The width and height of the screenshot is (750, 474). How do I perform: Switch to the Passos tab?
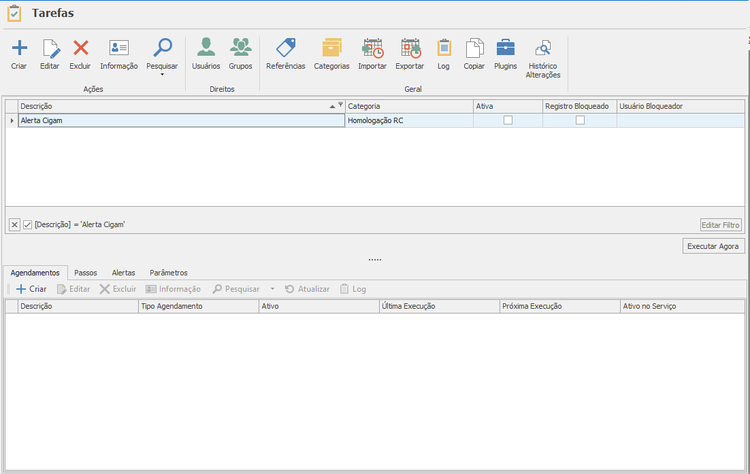pyautogui.click(x=86, y=273)
